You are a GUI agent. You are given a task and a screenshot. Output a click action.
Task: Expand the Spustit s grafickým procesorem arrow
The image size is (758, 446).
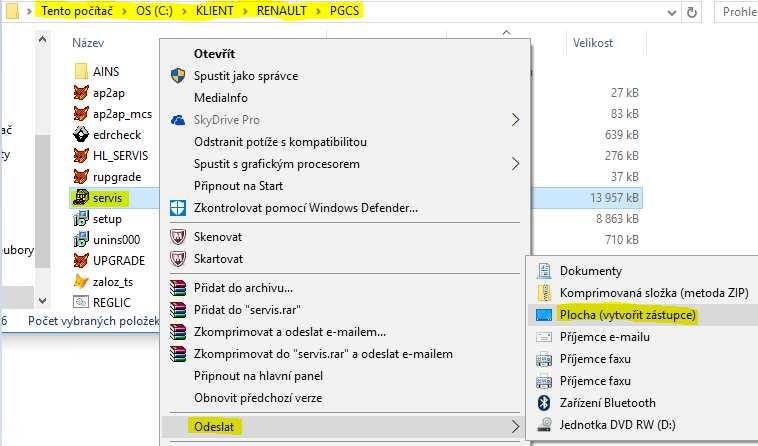click(515, 164)
